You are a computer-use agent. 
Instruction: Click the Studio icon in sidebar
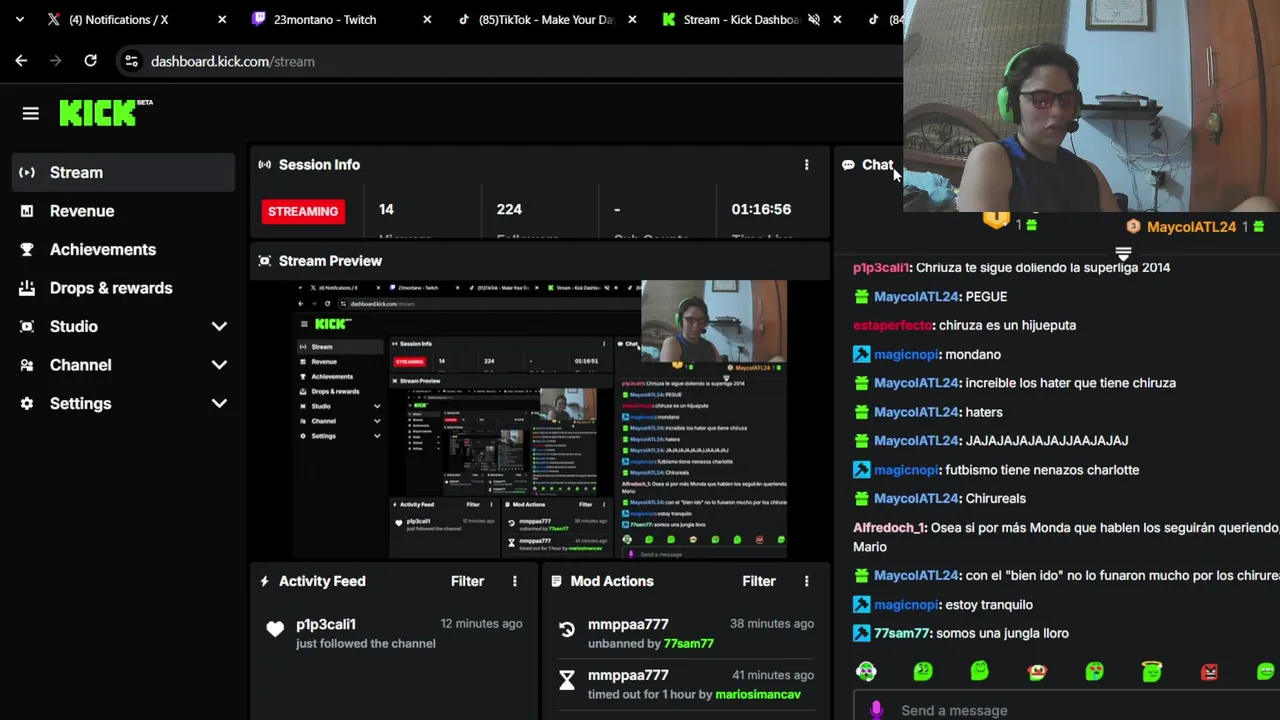[27, 326]
